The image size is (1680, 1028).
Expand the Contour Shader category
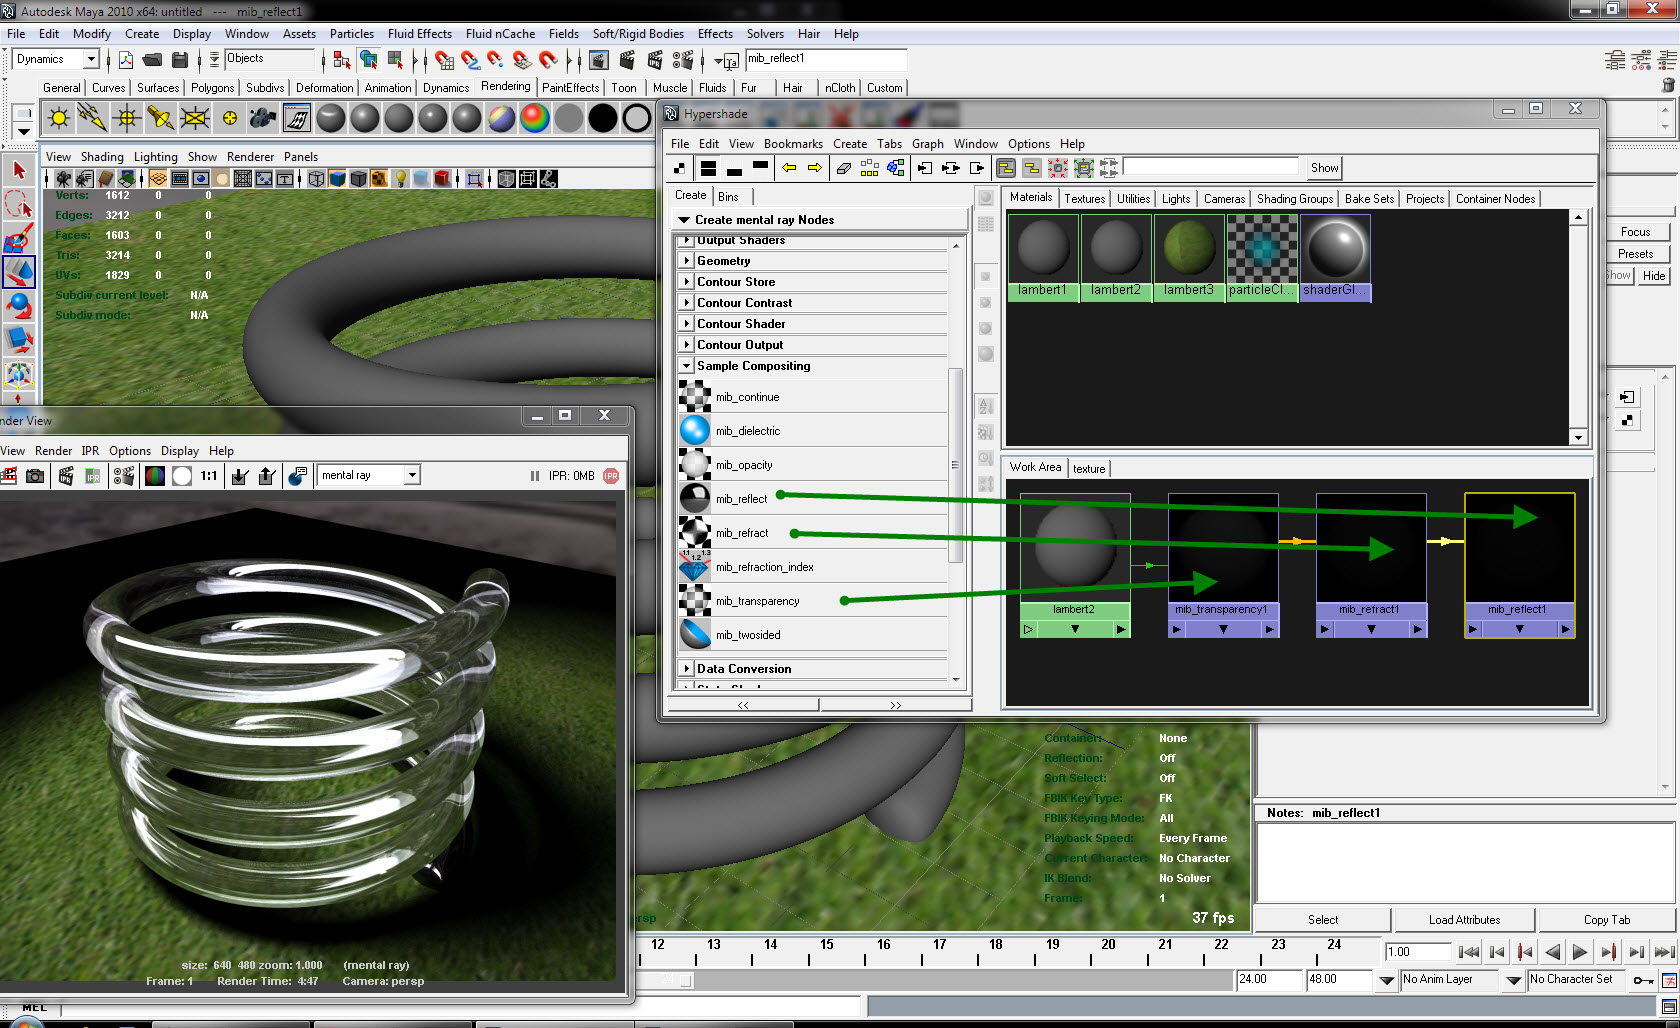pos(686,324)
